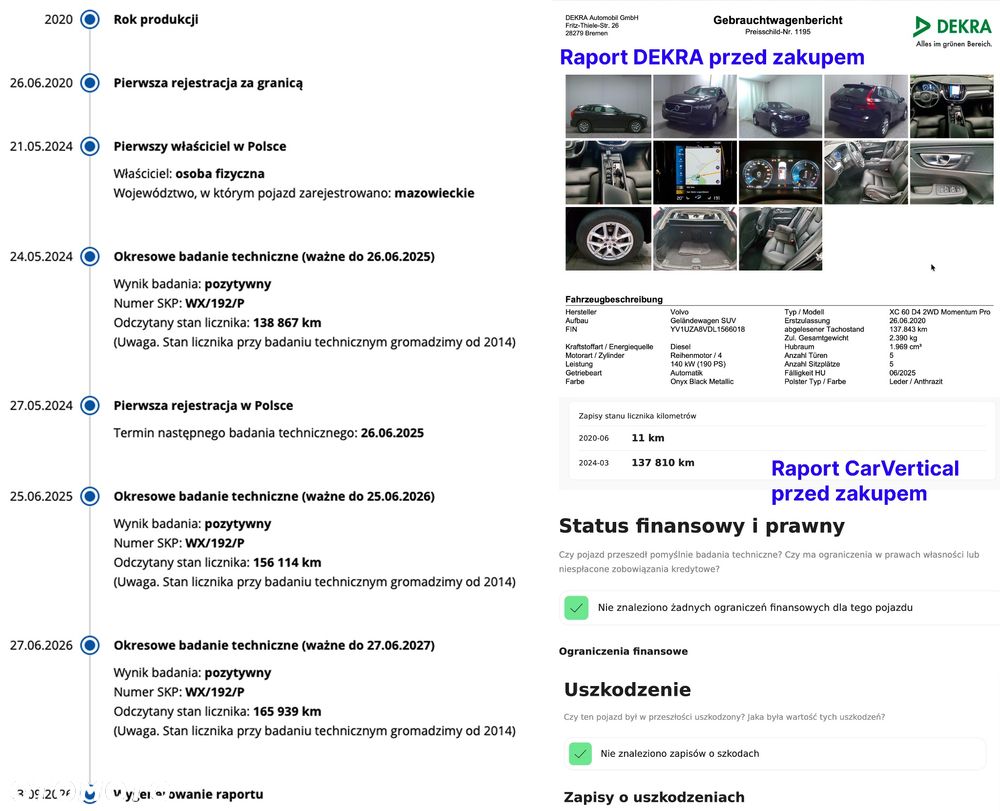
Task: Click 'Pierwszy właściciel w Polsce' entry
Action: click(200, 146)
